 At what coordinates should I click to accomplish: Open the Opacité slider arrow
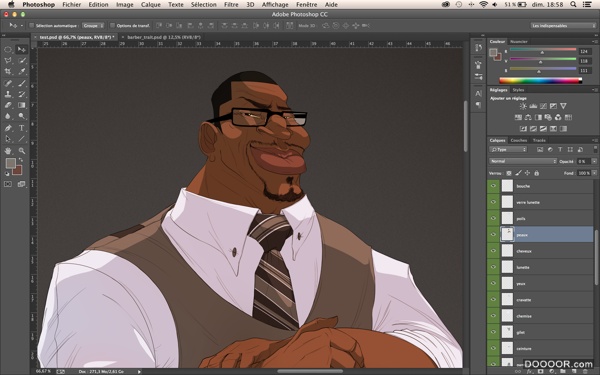(594, 161)
